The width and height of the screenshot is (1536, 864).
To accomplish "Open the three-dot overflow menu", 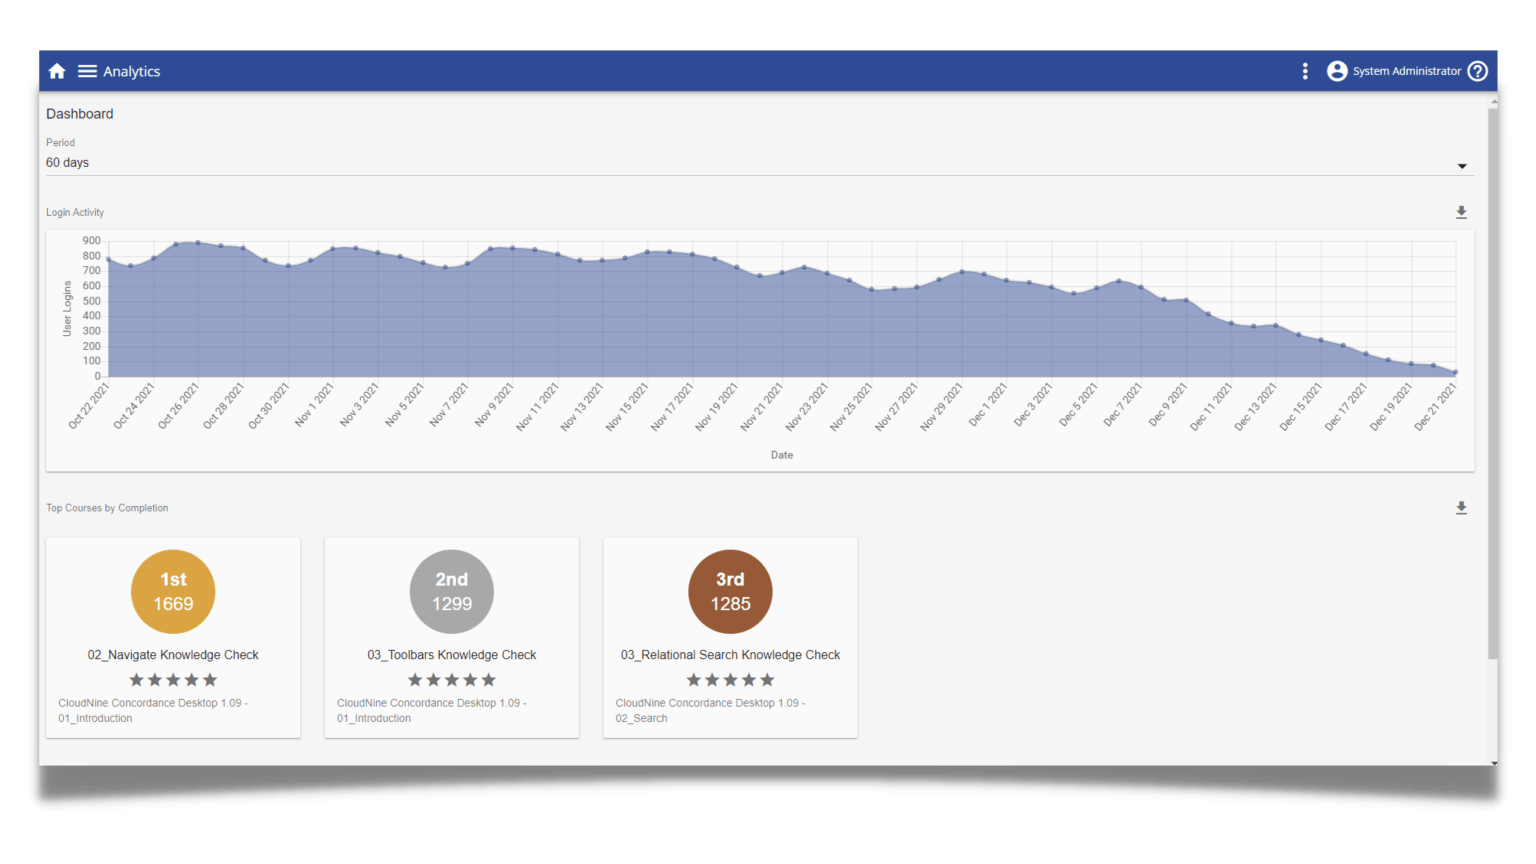I will [1305, 70].
